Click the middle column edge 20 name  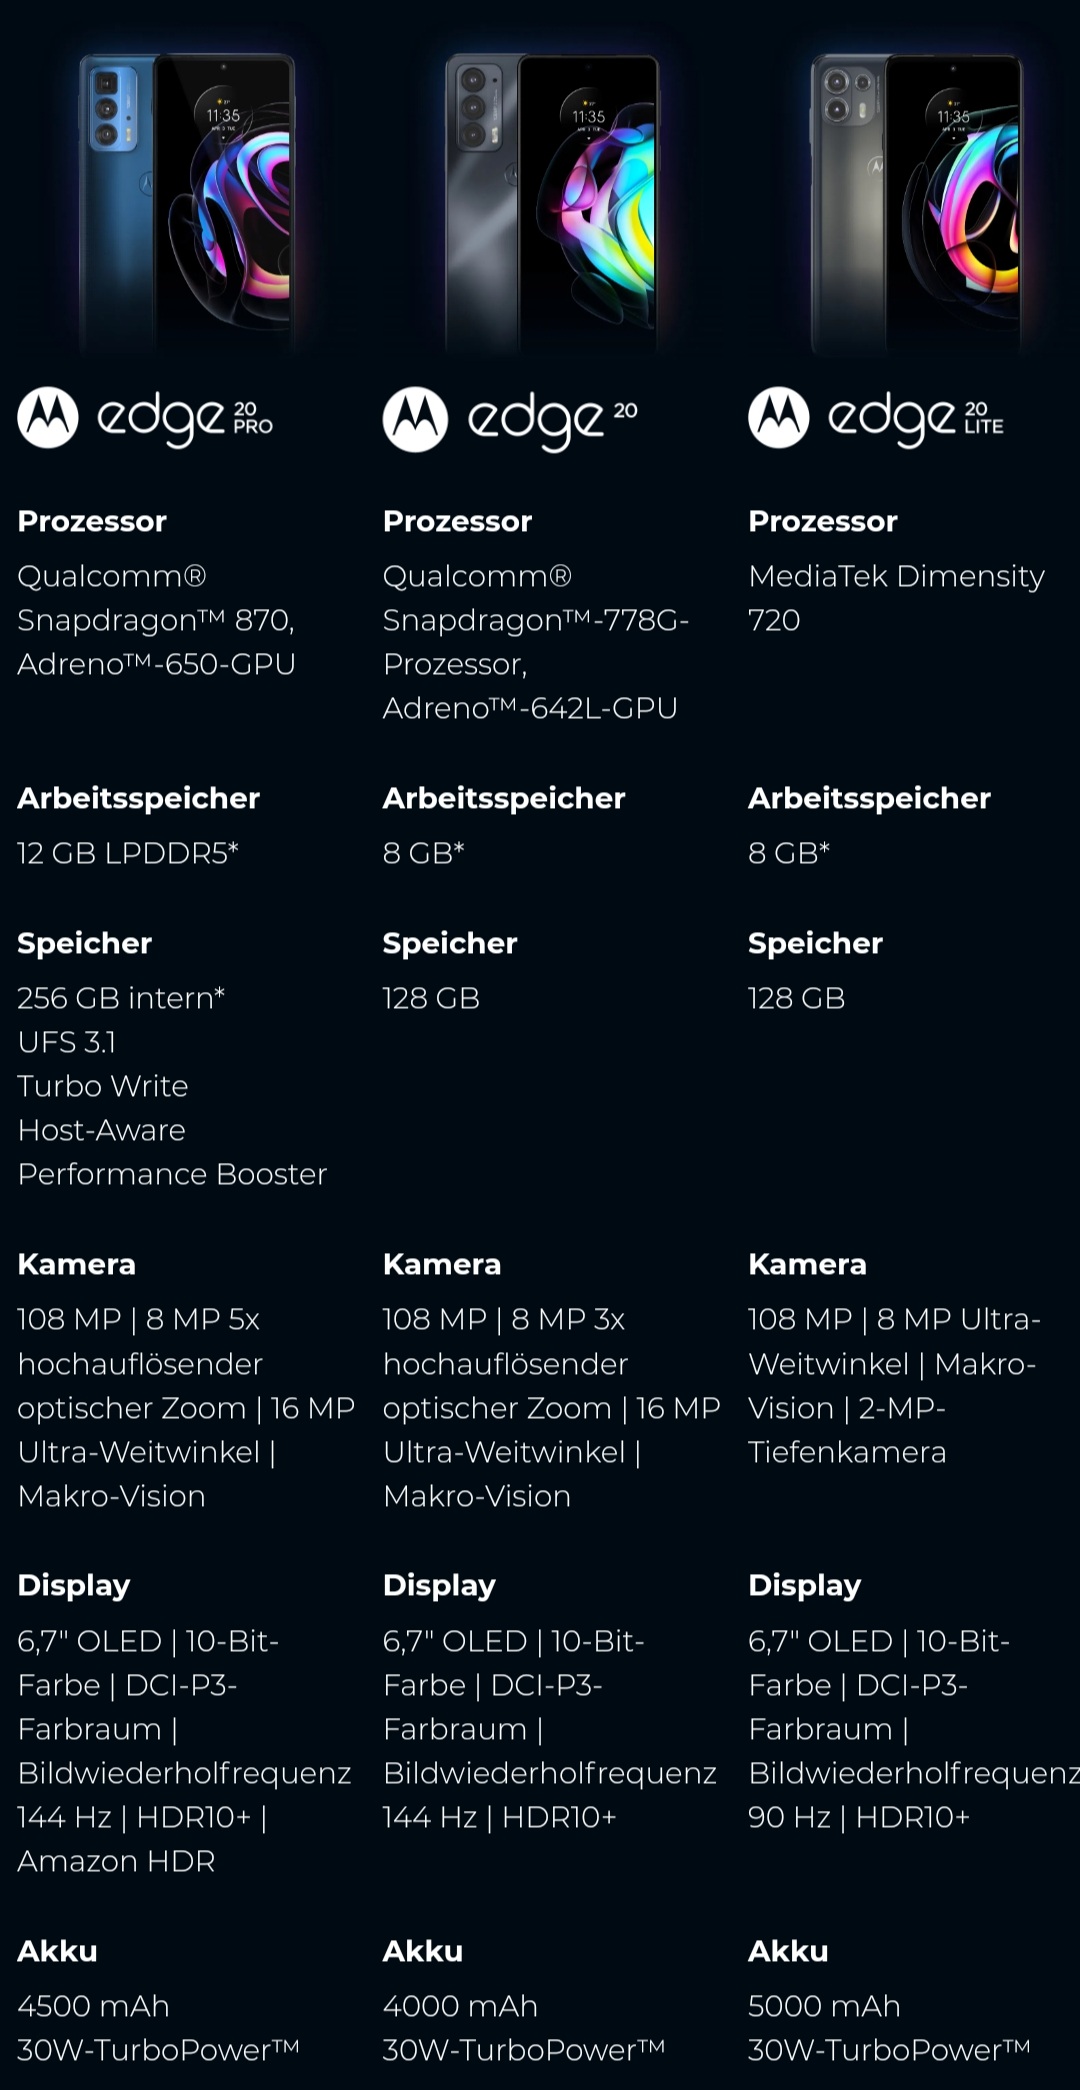coord(553,422)
